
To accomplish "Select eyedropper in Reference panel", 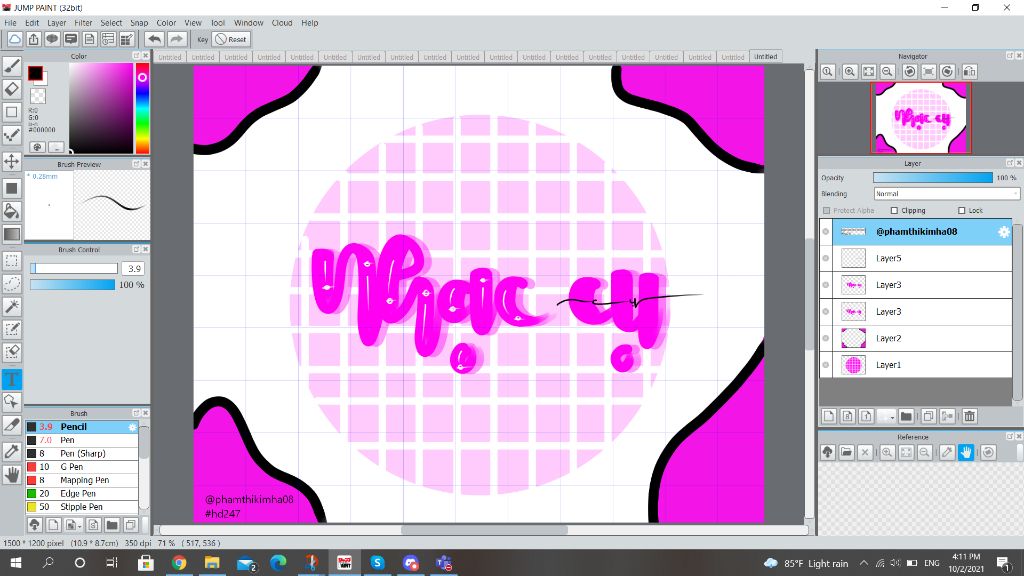I will (947, 452).
